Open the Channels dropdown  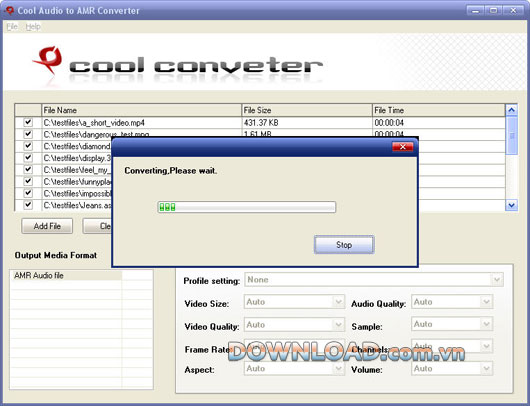[452, 347]
